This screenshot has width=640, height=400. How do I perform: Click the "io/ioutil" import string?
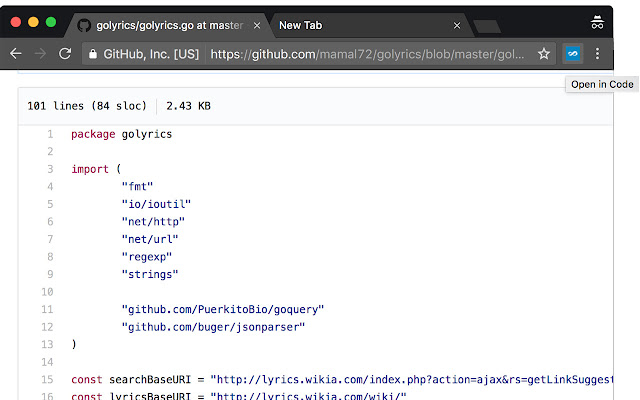[x=156, y=204]
